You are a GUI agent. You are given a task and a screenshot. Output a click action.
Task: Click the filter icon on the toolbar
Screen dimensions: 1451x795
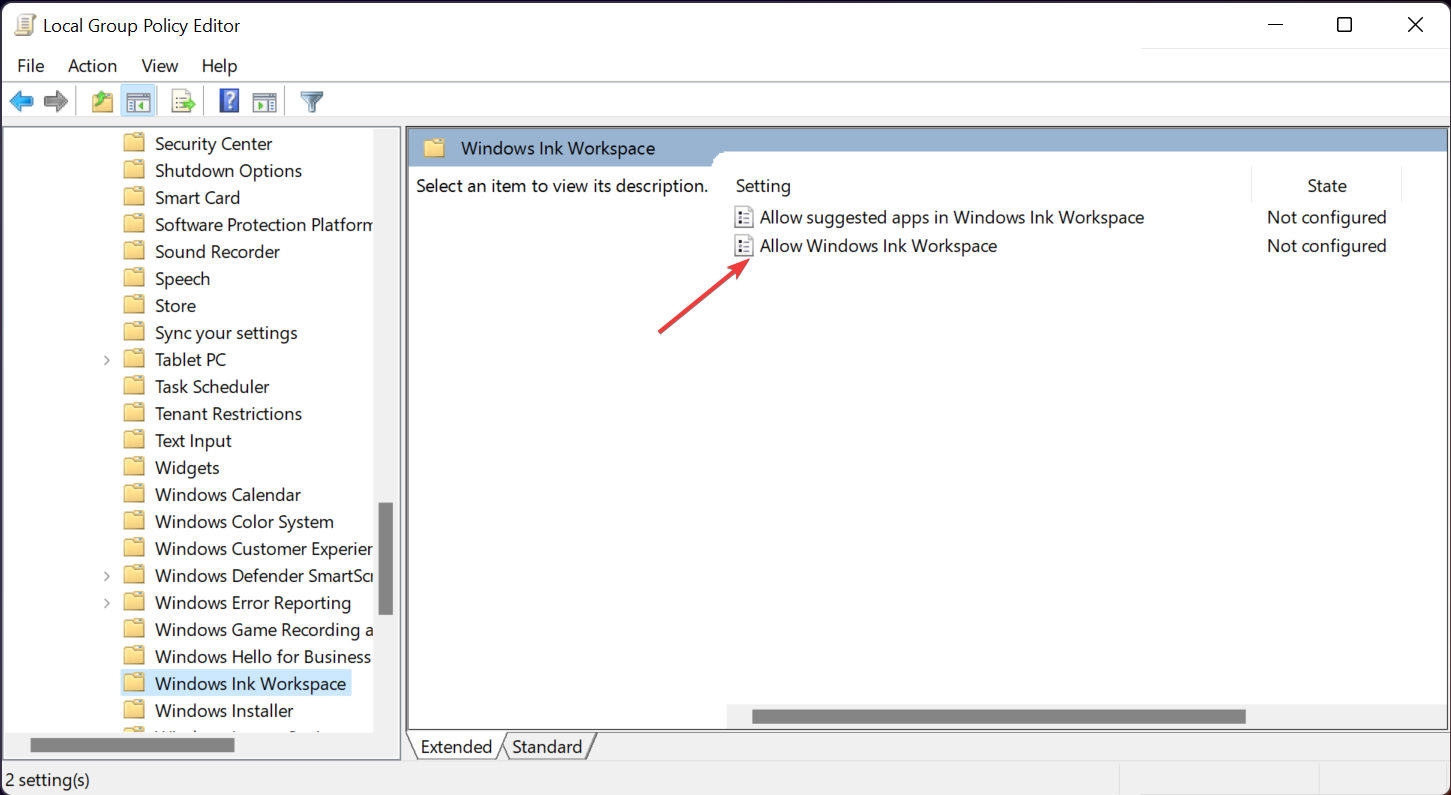(x=311, y=100)
